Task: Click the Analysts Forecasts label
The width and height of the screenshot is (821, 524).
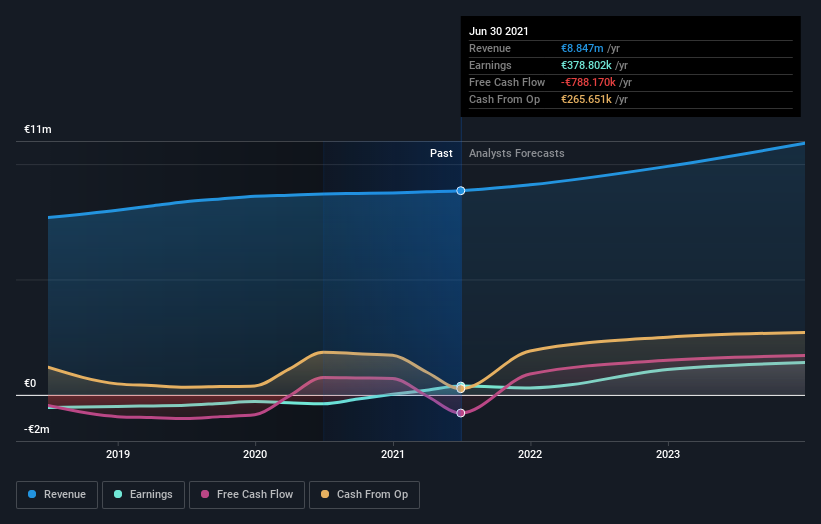Action: [x=517, y=153]
